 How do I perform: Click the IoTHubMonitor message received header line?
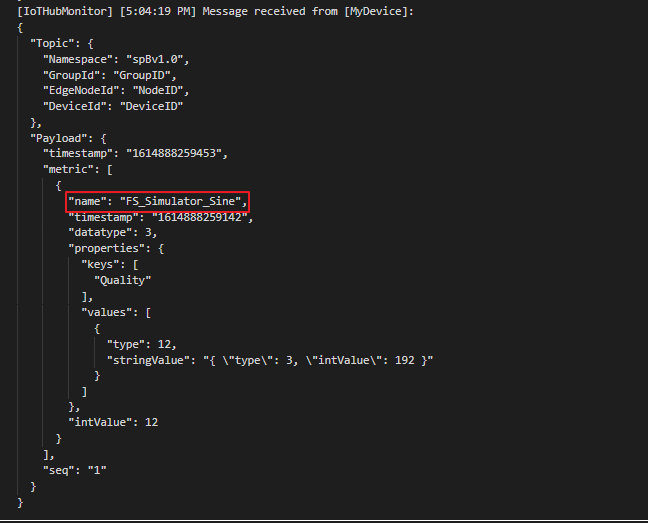[215, 12]
